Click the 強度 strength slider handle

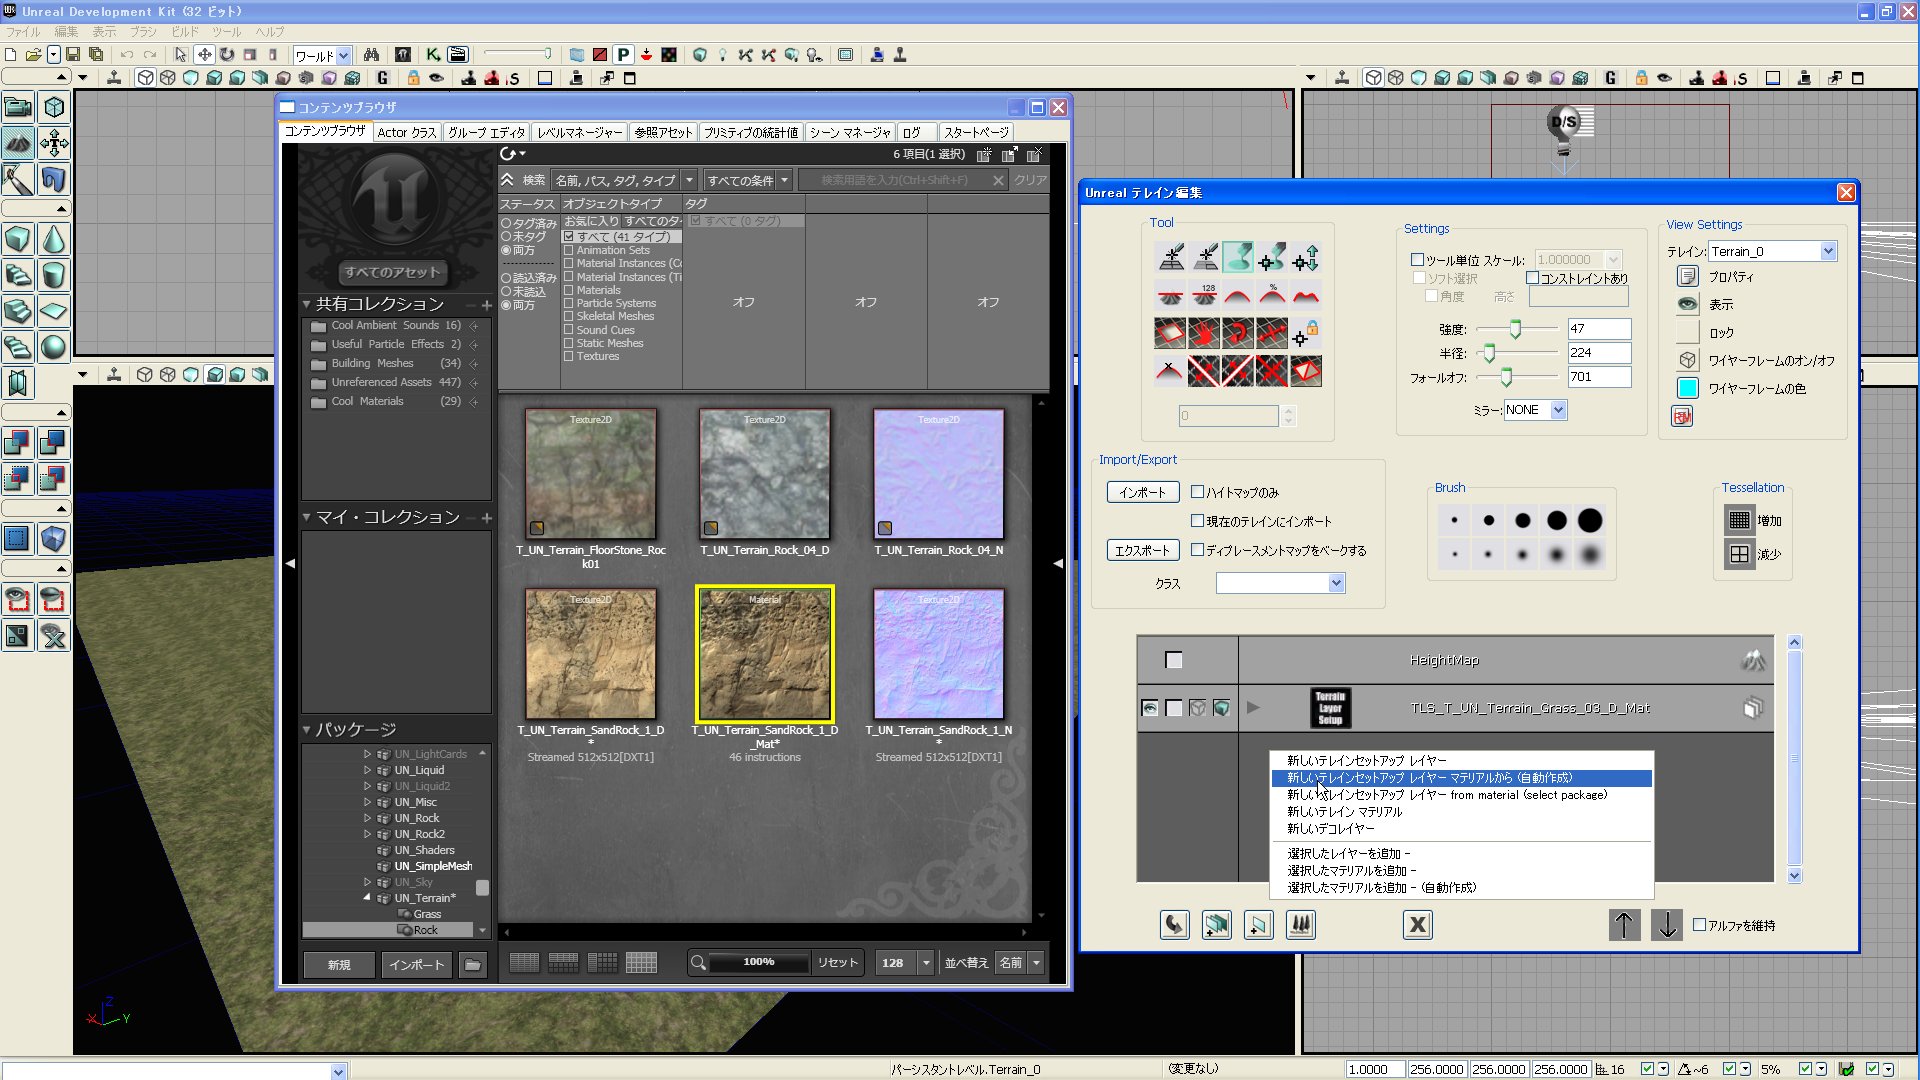(1515, 329)
